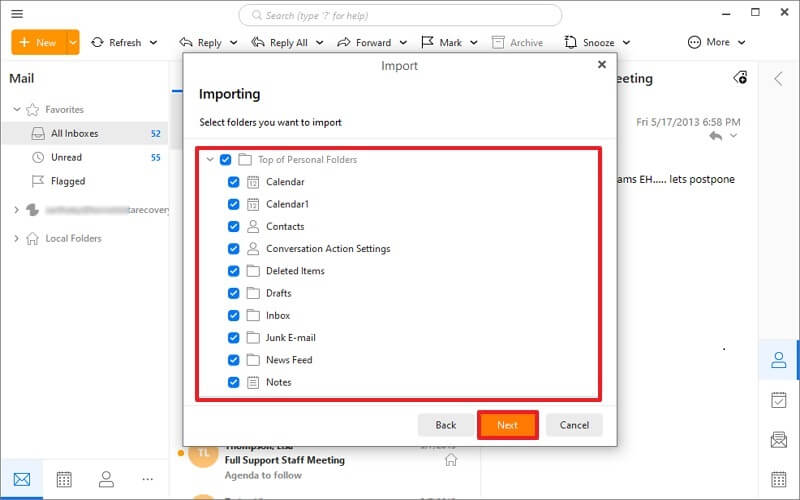Click the Notes icon in folder list
This screenshot has height=500, width=800.
[x=253, y=382]
